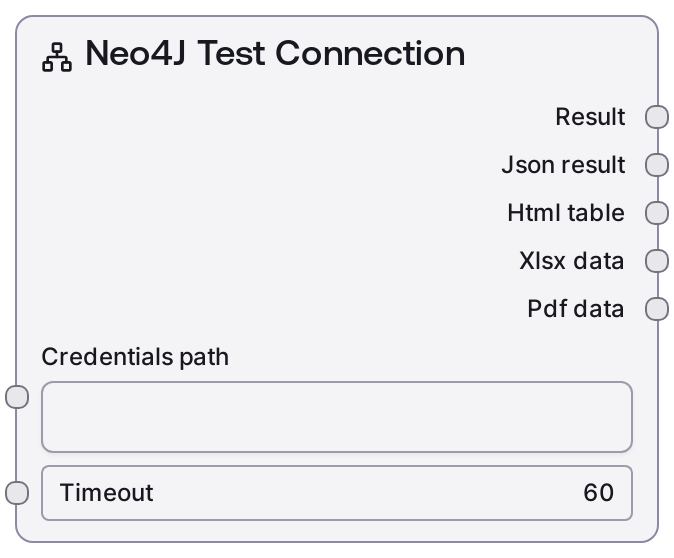This screenshot has height=558, width=674.
Task: Click the Xlsx data output socket
Action: [657, 261]
